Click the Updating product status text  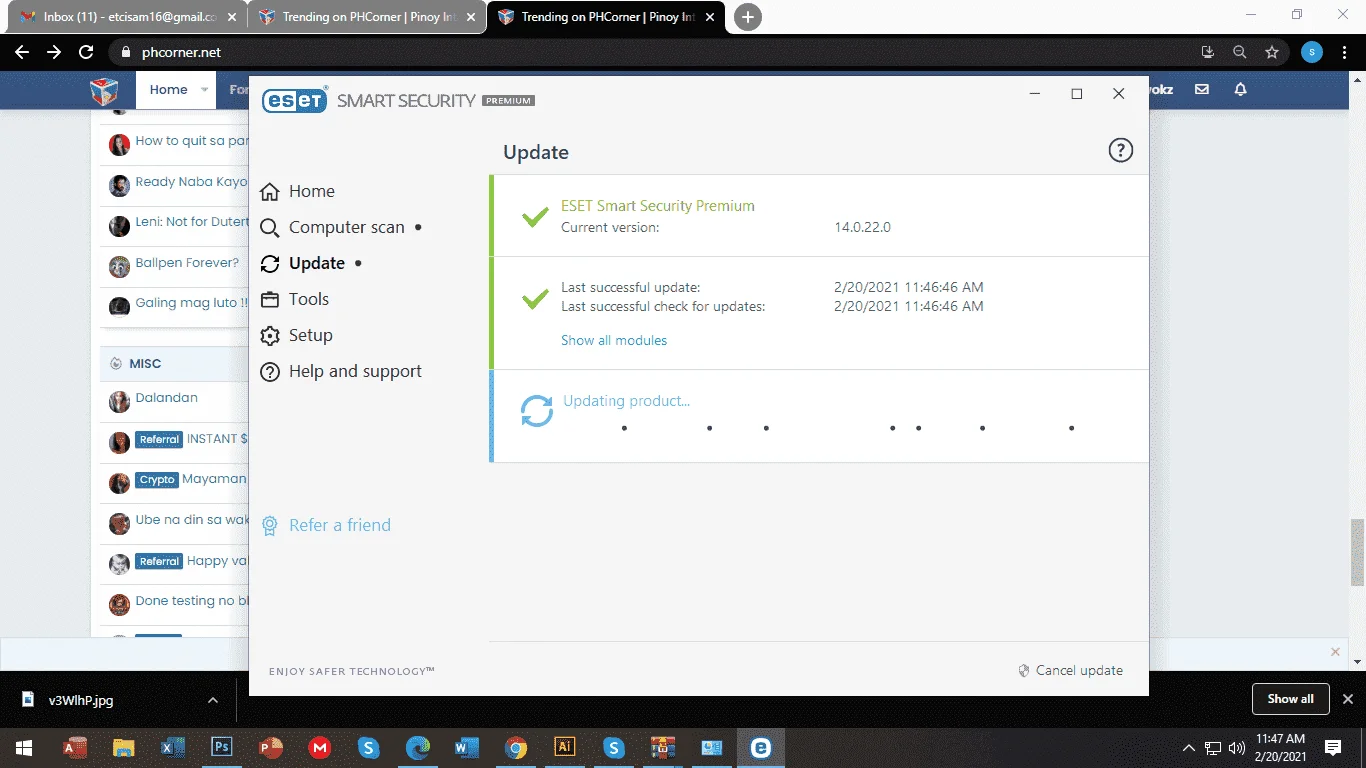pos(626,401)
